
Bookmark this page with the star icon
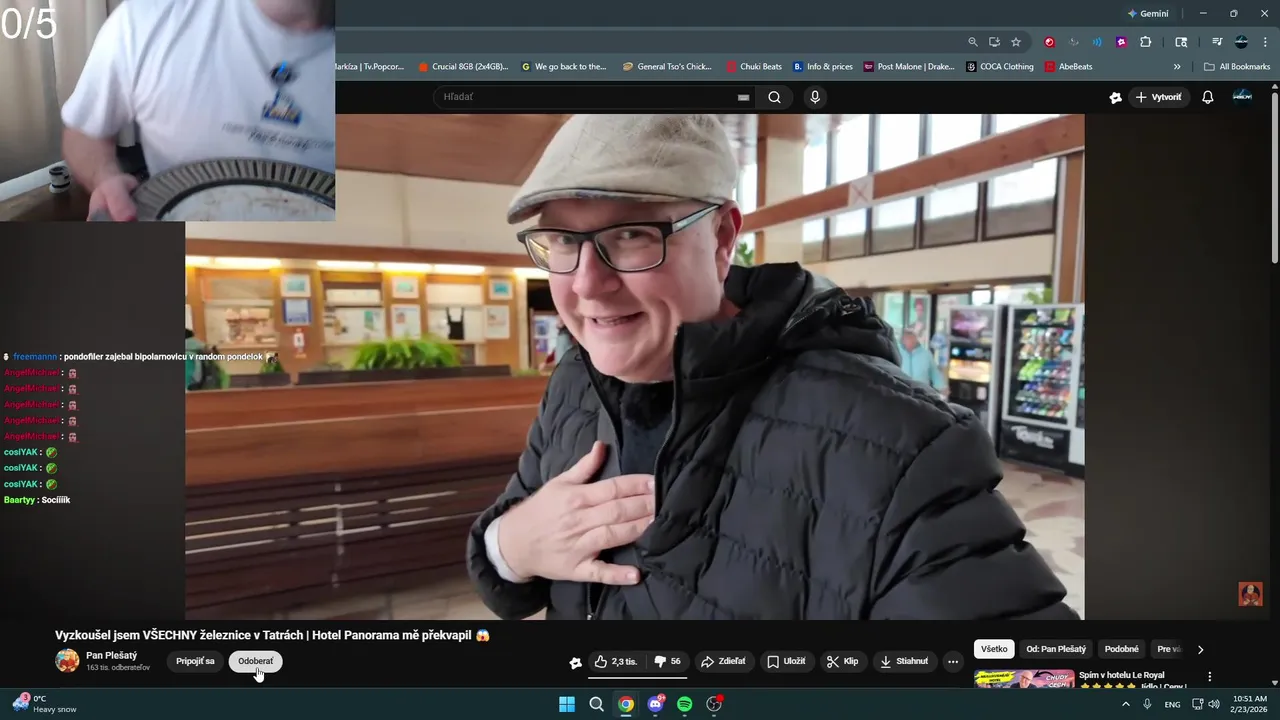(x=1016, y=42)
